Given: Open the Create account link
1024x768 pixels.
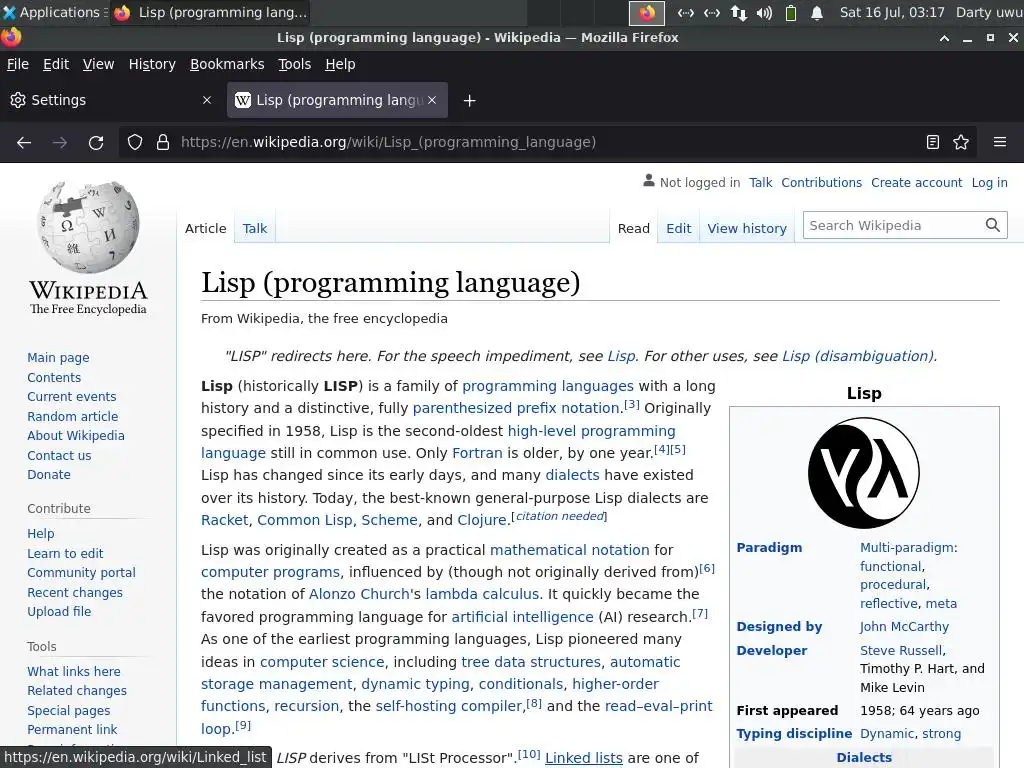Looking at the screenshot, I should (x=916, y=183).
